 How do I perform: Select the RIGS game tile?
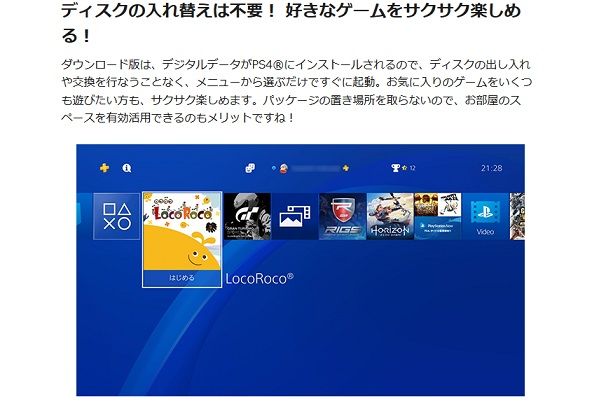(342, 216)
